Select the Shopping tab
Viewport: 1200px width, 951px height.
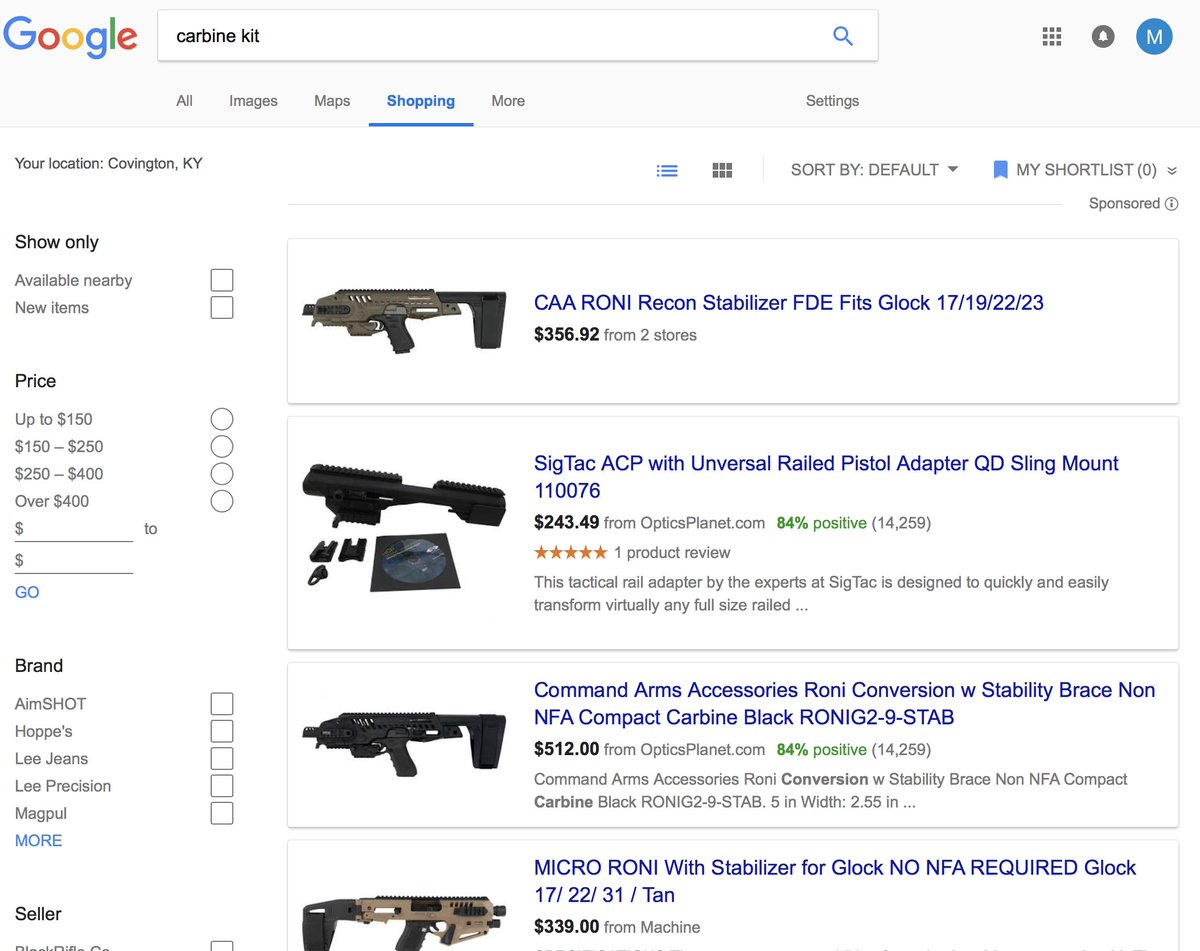point(421,101)
